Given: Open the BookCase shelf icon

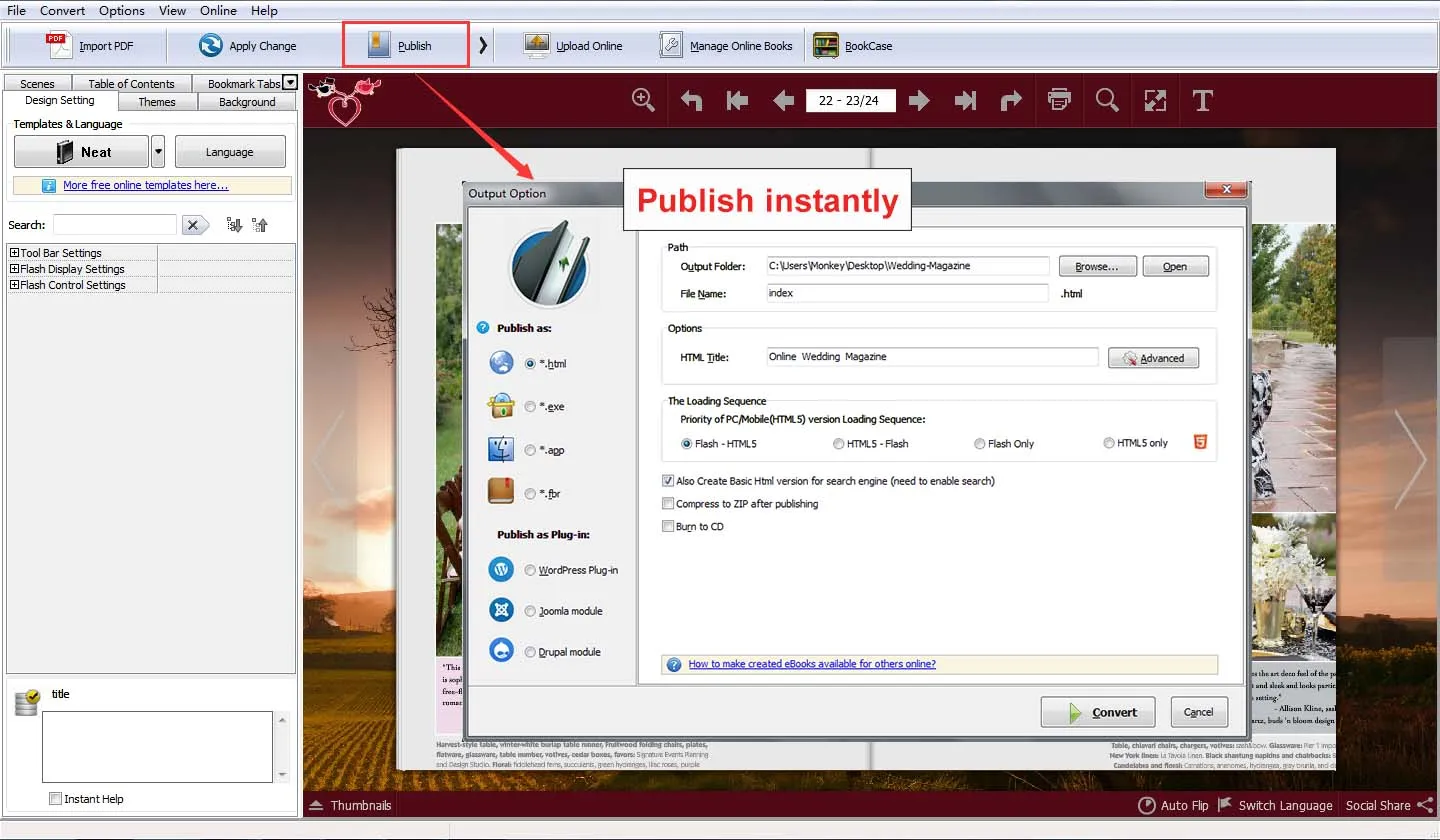Looking at the screenshot, I should tap(826, 45).
